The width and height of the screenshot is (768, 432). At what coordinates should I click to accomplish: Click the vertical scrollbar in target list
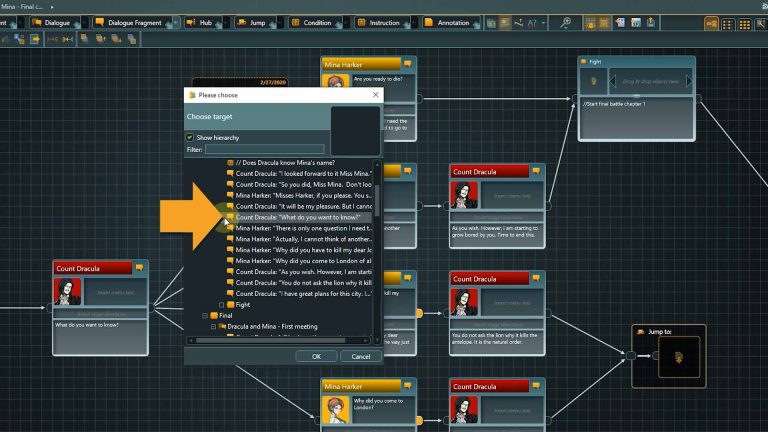377,201
